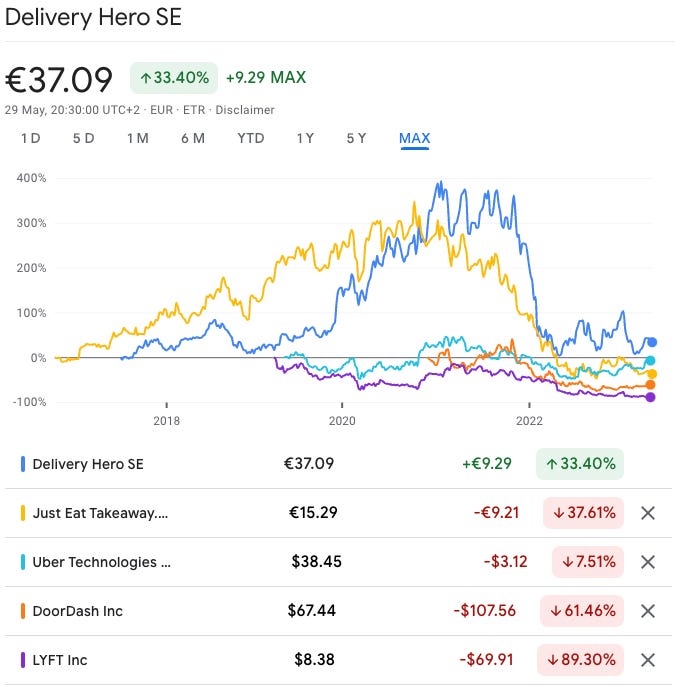675x687 pixels.
Task: Remove Uber Technologies from comparison
Action: [647, 562]
